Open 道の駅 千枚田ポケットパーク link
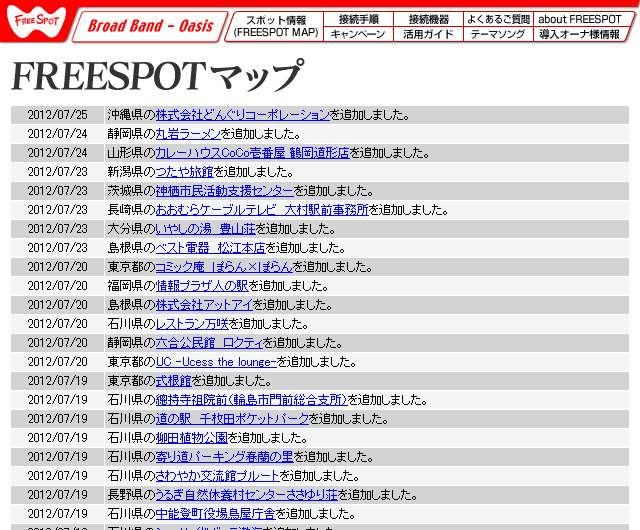Screen dimensions: 640x530 (232, 419)
